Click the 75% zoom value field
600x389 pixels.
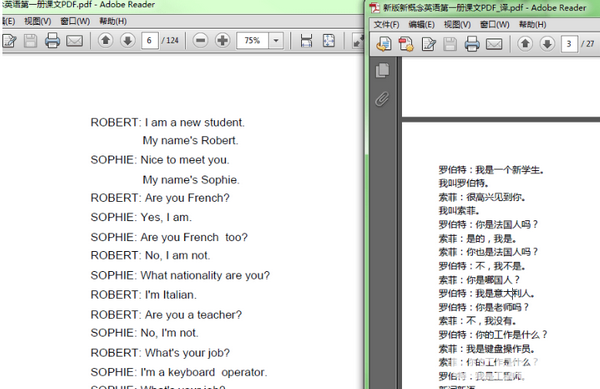[252, 40]
